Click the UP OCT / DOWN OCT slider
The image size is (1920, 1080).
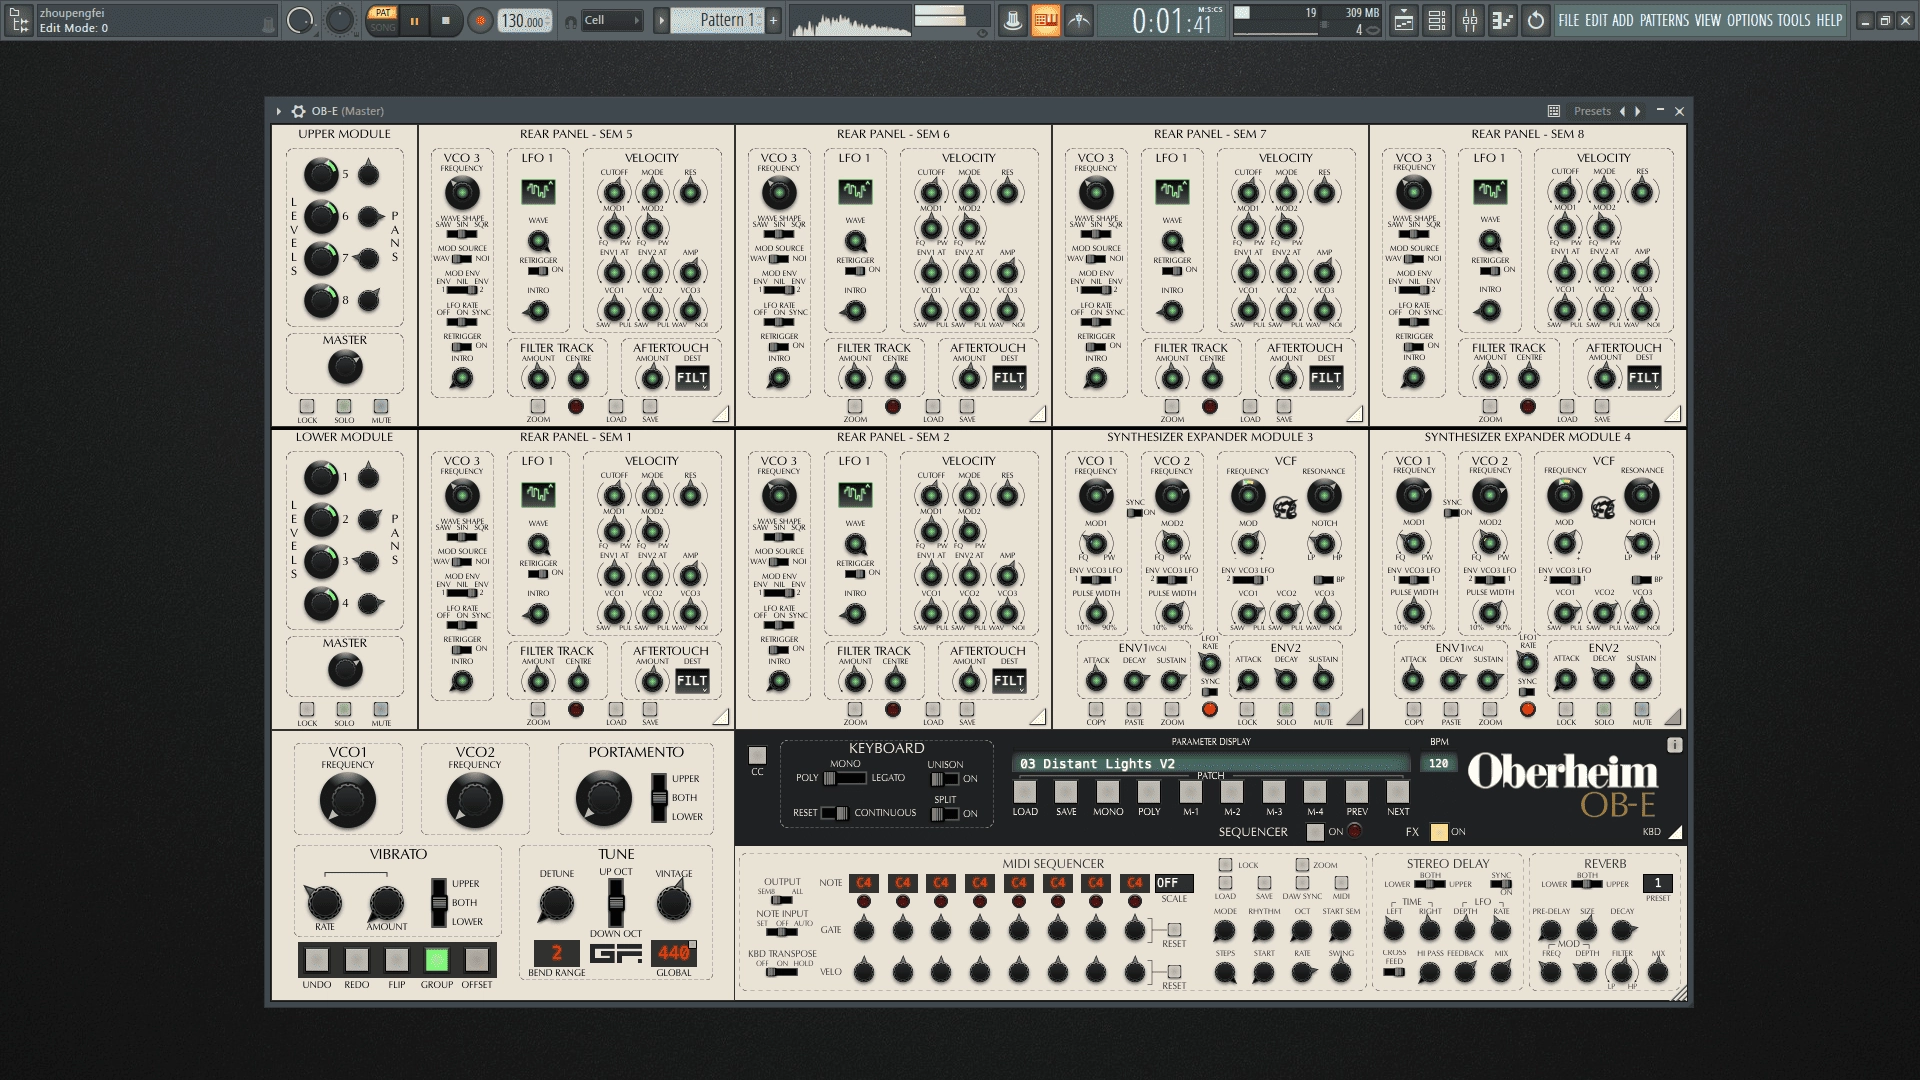(616, 903)
